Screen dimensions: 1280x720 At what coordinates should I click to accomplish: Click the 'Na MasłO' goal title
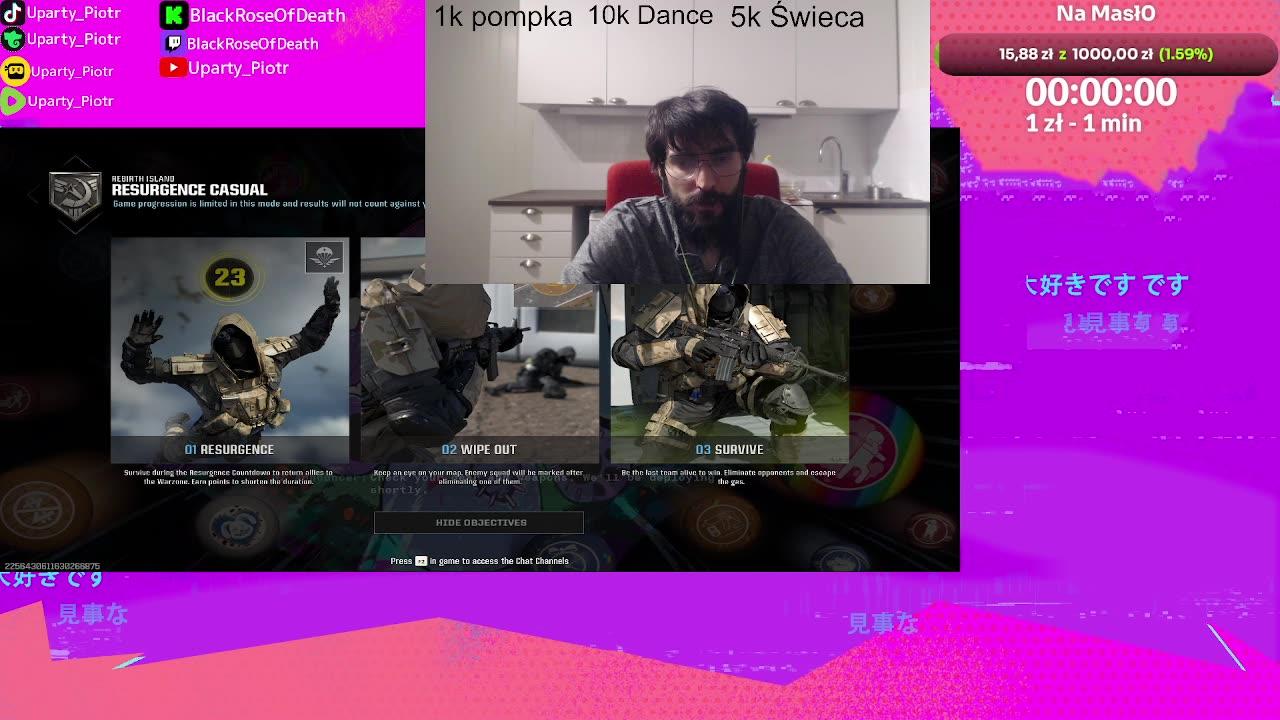click(x=1106, y=13)
